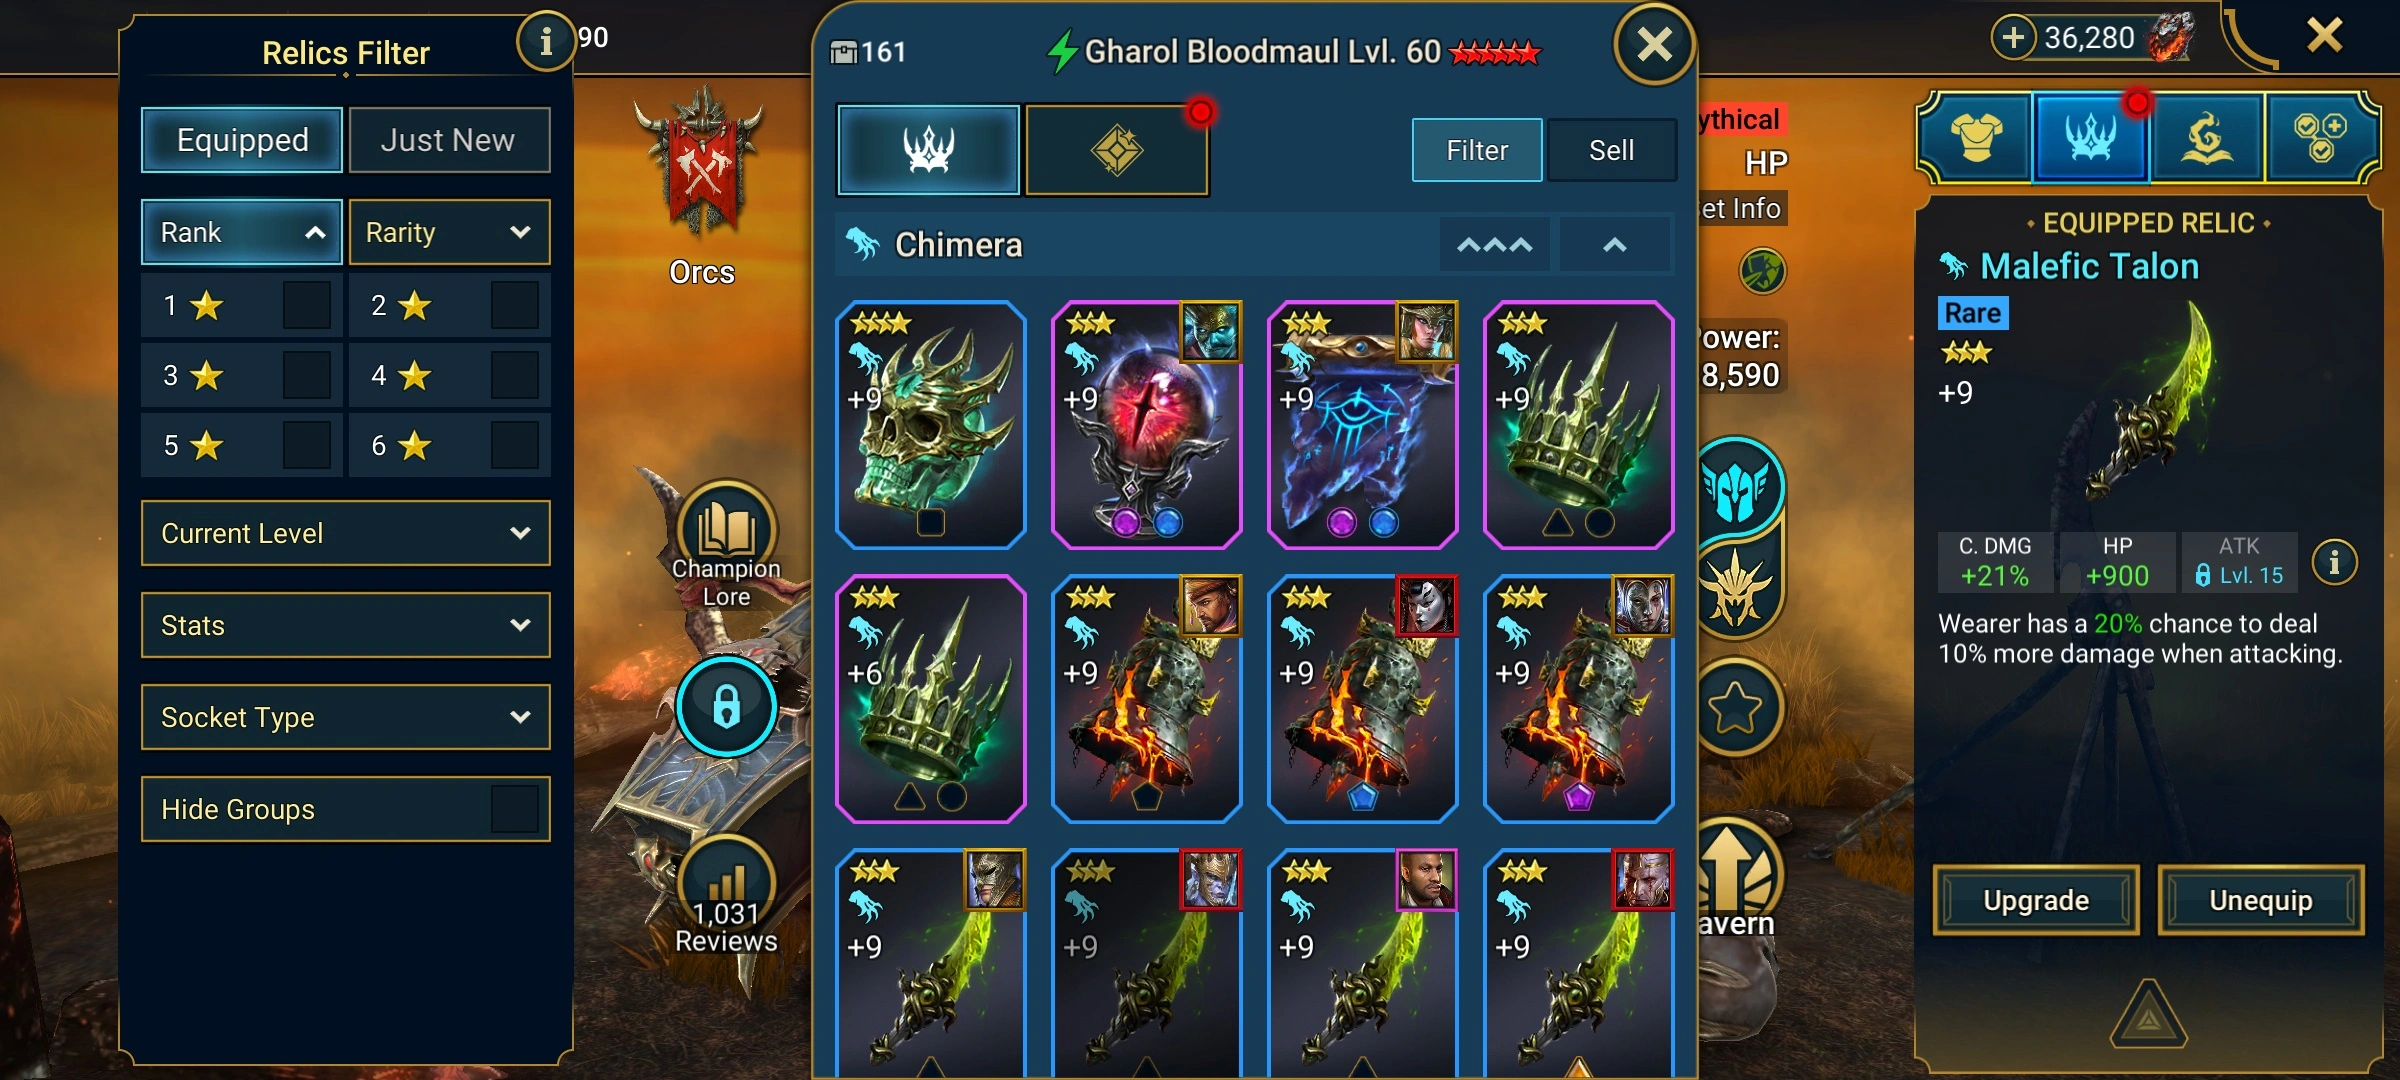The height and width of the screenshot is (1080, 2400).
Task: Select the armor artifacts tab icon
Action: click(x=1975, y=138)
